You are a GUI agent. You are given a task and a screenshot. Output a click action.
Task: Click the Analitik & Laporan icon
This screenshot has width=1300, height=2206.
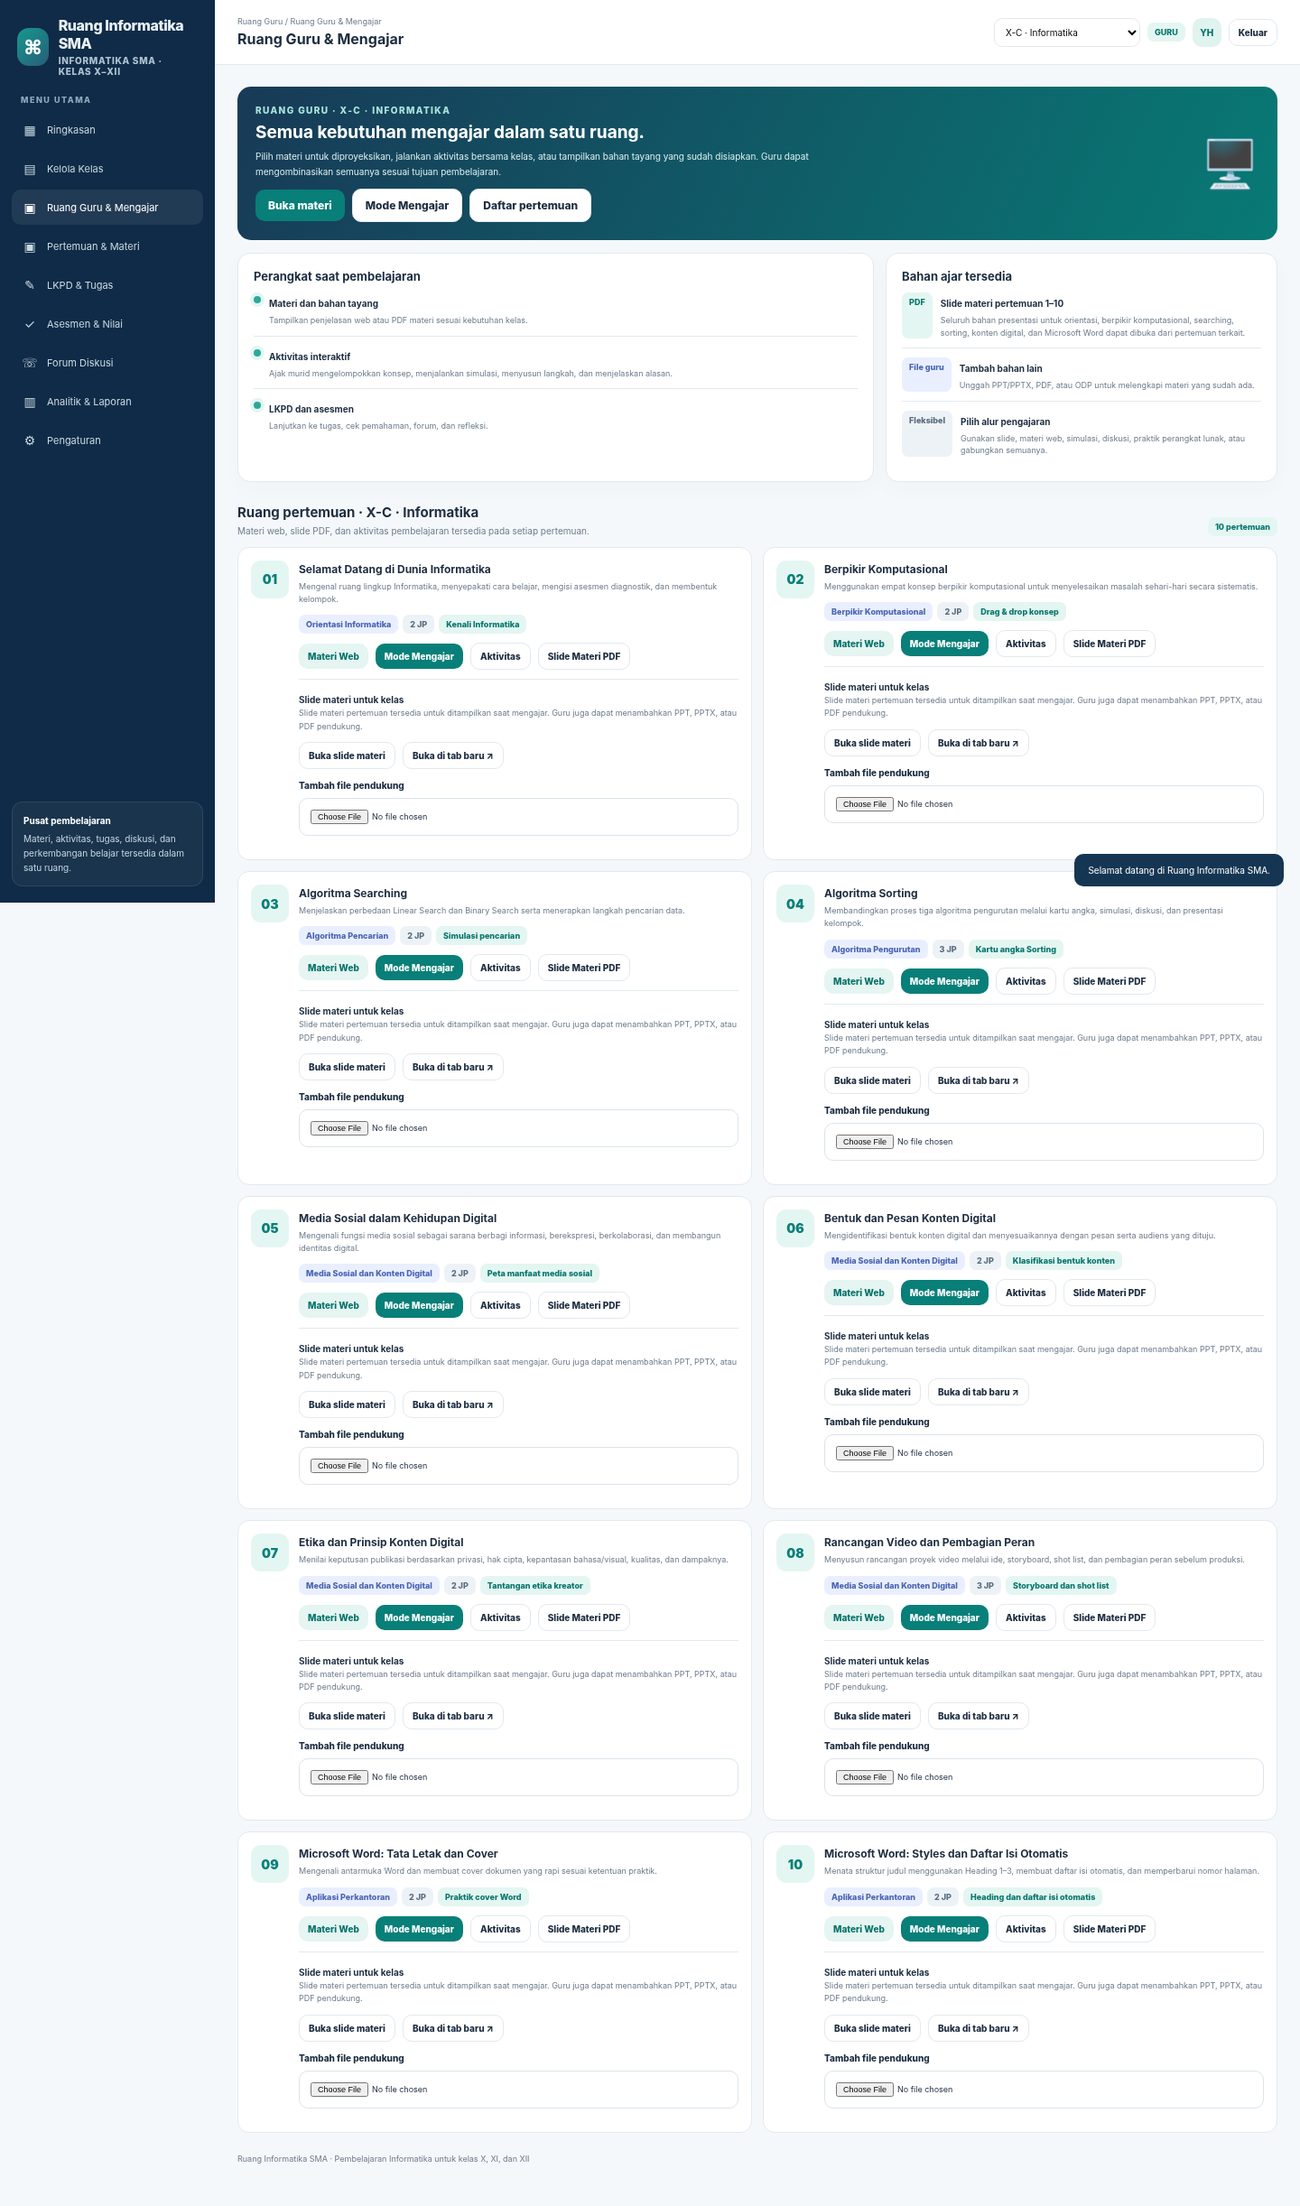(x=30, y=403)
